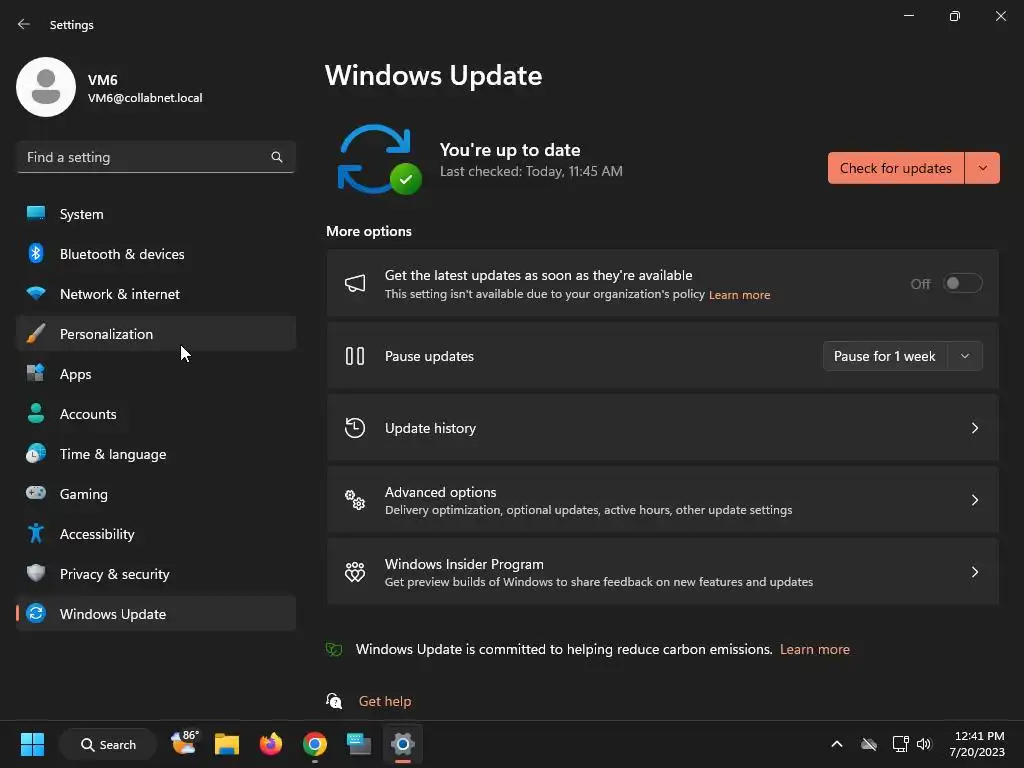
Task: Launch Firefox from the taskbar
Action: (x=271, y=744)
